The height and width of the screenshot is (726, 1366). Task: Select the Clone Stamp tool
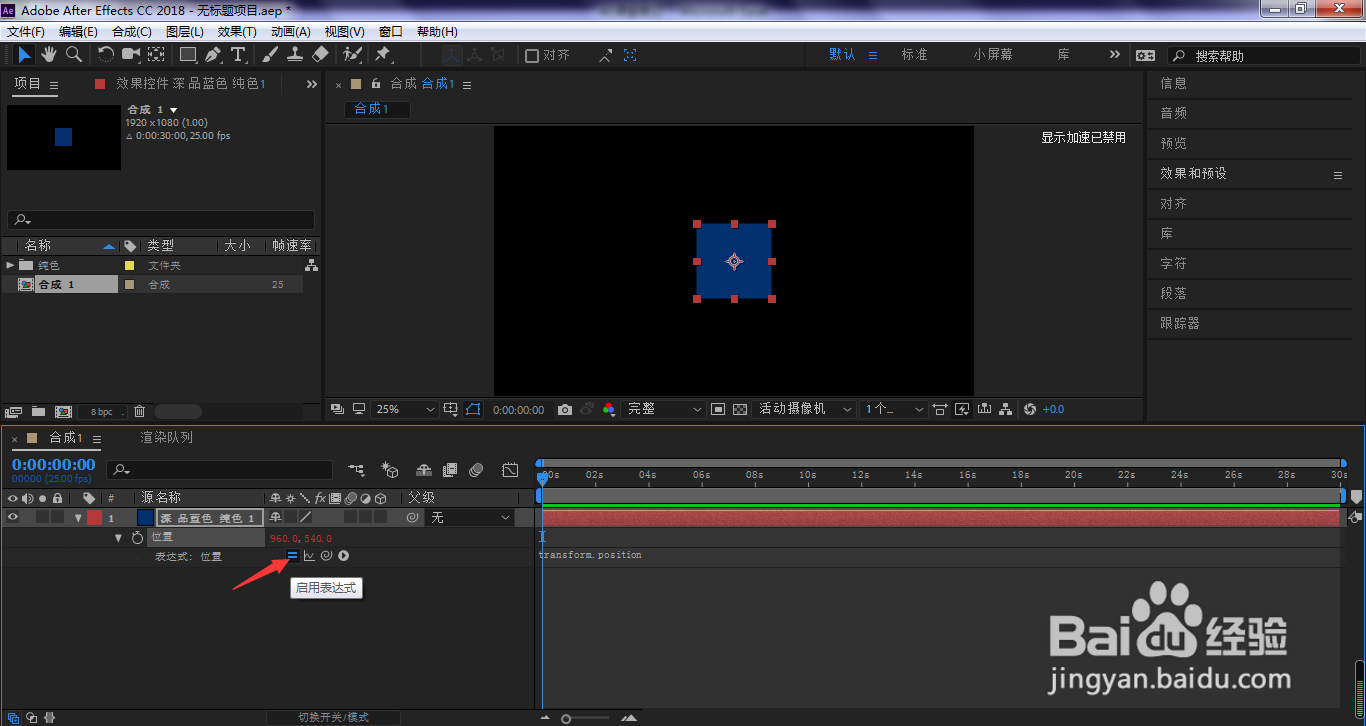tap(296, 54)
